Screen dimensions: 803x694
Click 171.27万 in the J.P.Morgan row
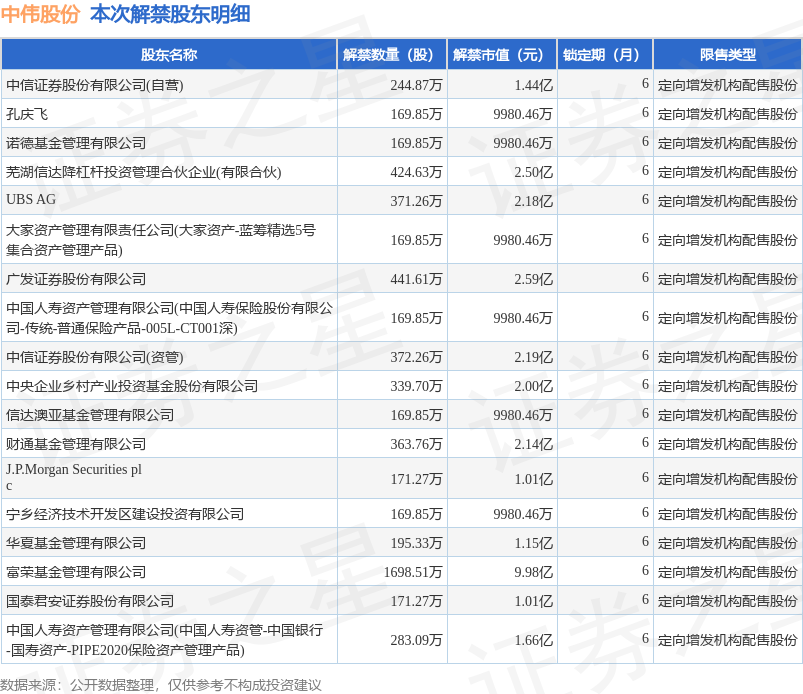(x=416, y=479)
